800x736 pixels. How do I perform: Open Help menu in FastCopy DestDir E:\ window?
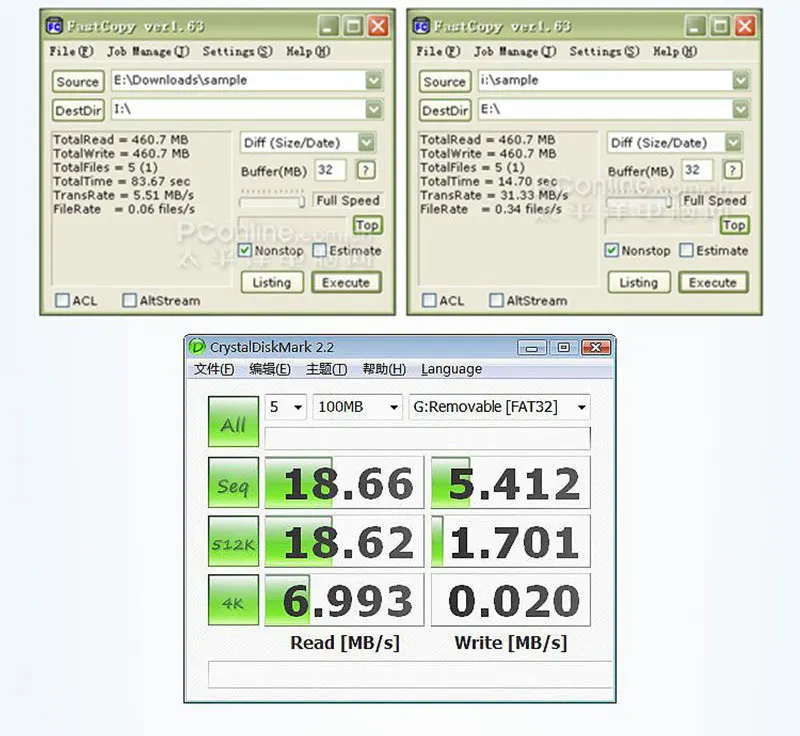(675, 51)
